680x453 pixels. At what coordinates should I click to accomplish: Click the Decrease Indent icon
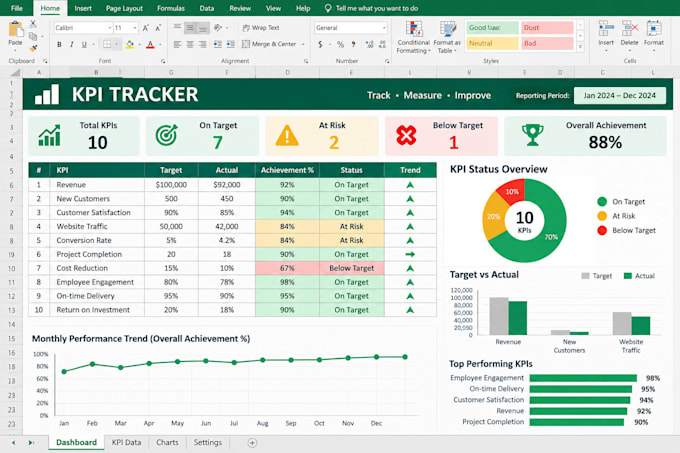218,44
